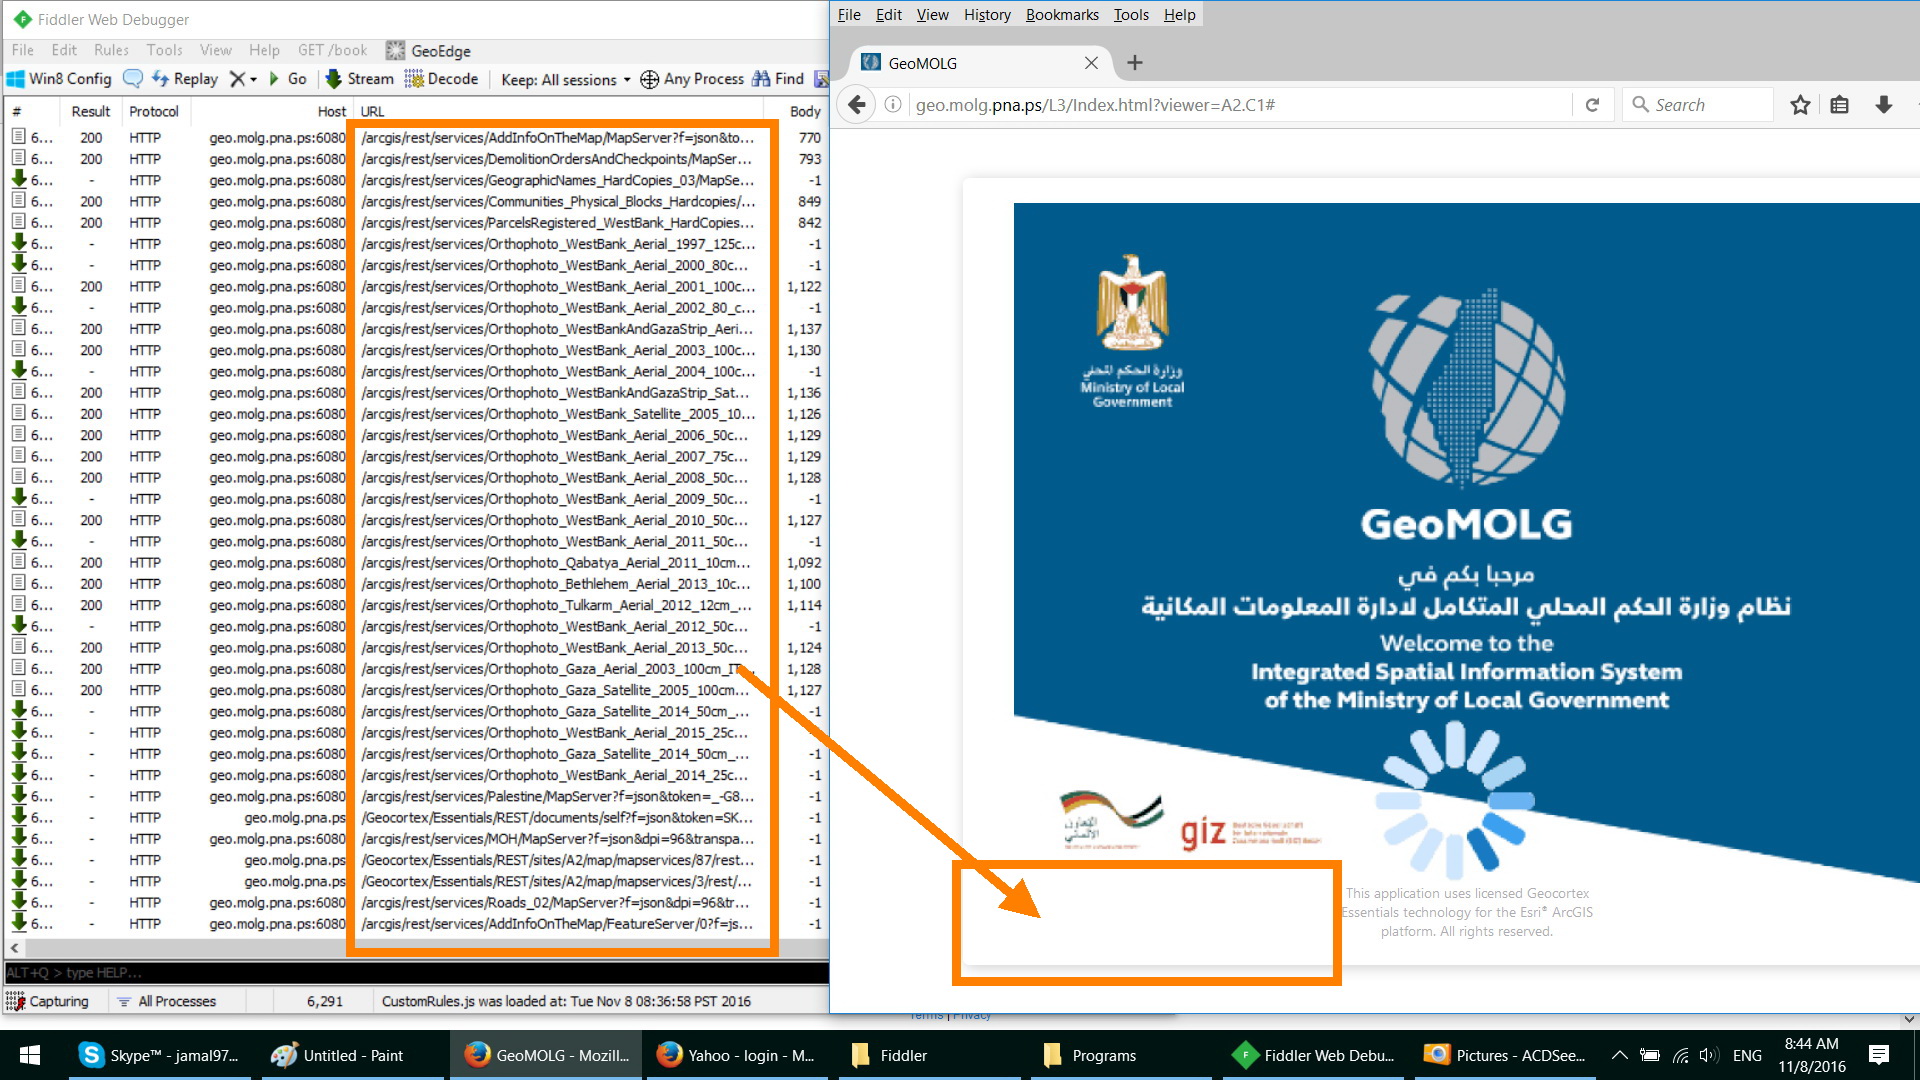Open Windows Start menu
This screenshot has height=1080, width=1920.
pos(30,1055)
